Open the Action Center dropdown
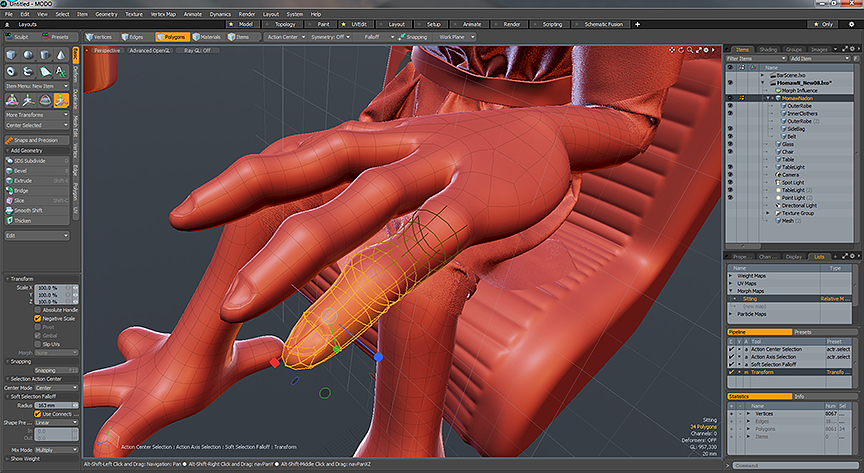Viewport: 864px width, 473px height. pos(284,37)
